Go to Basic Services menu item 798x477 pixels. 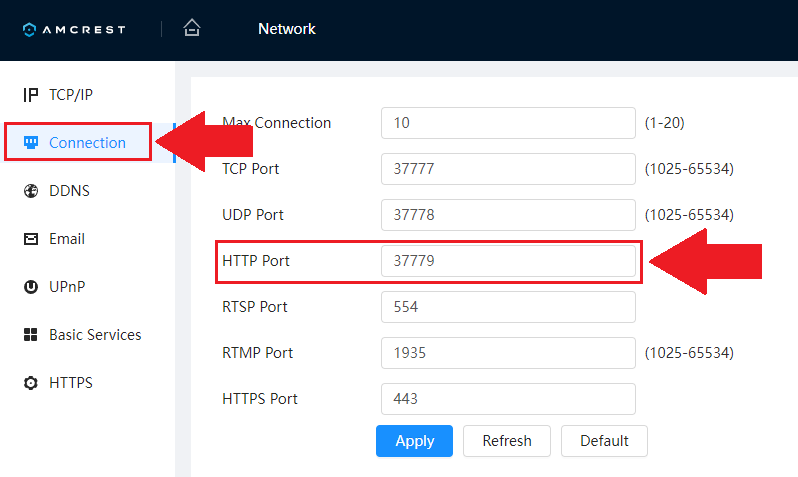pos(95,335)
